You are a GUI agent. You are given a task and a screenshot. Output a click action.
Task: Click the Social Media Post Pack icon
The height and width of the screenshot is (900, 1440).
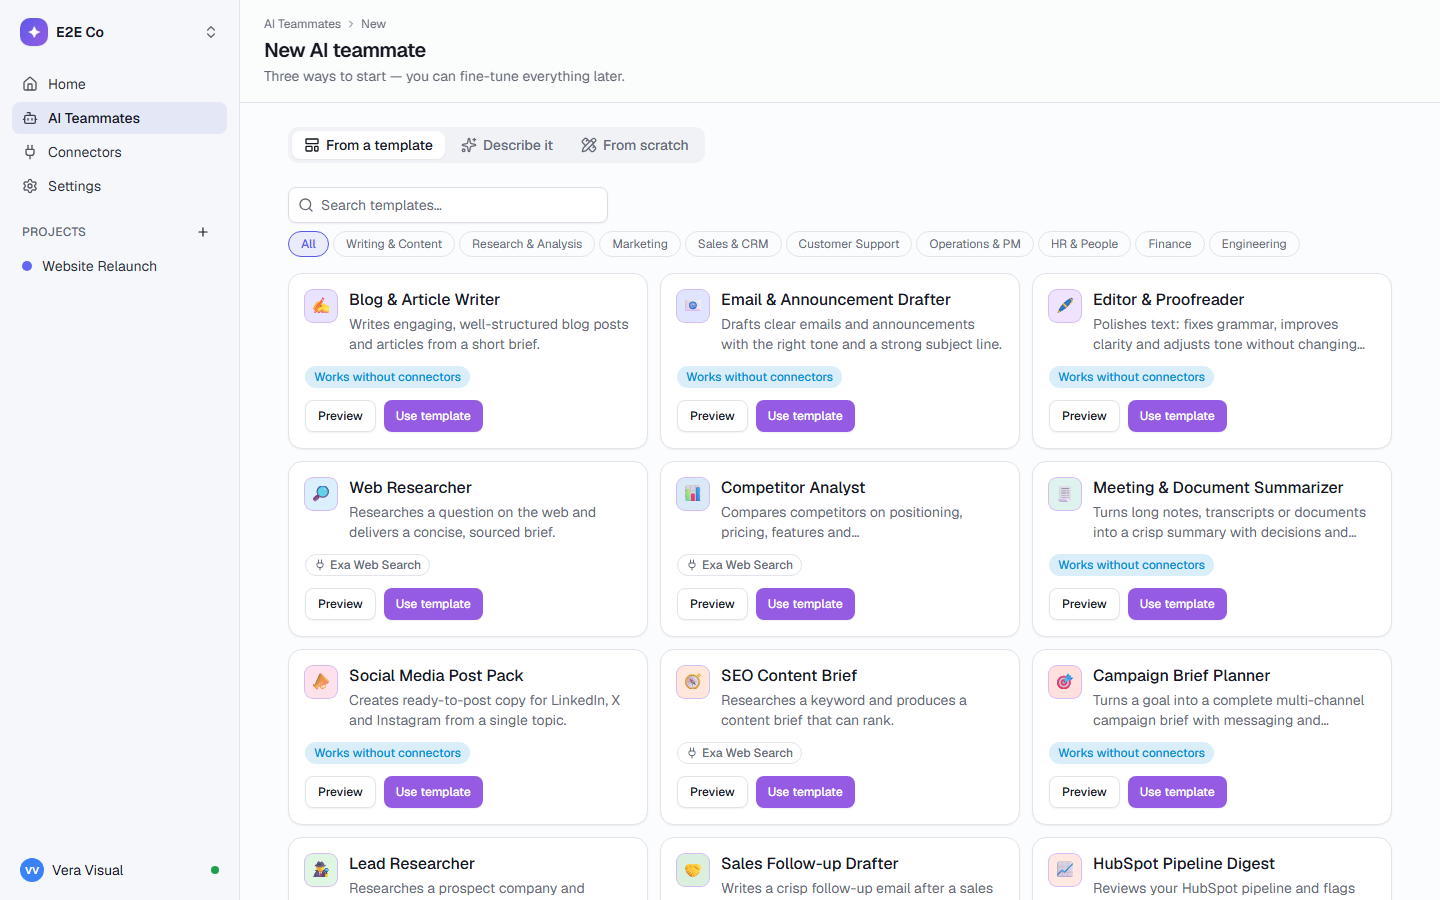pyautogui.click(x=321, y=682)
